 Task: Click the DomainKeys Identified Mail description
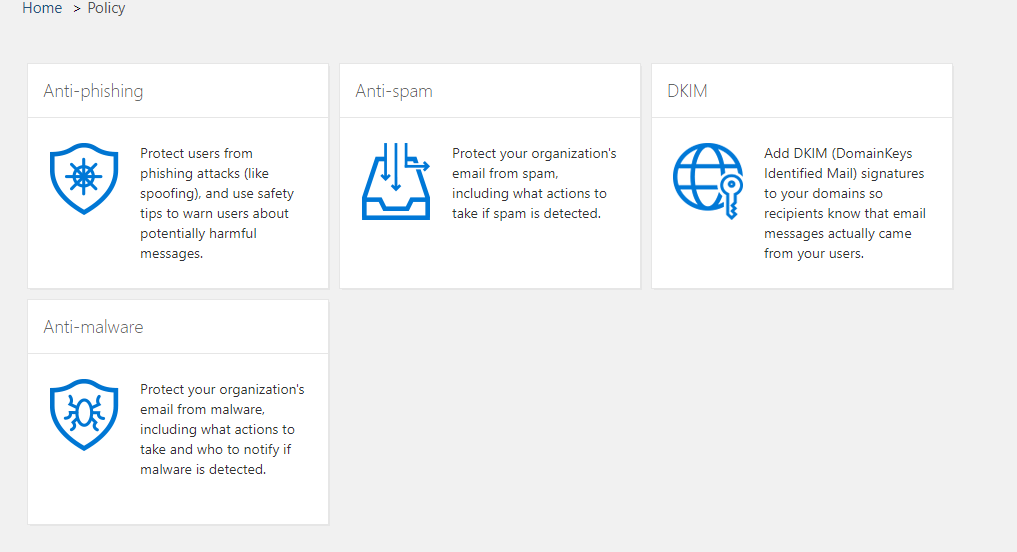(x=845, y=203)
